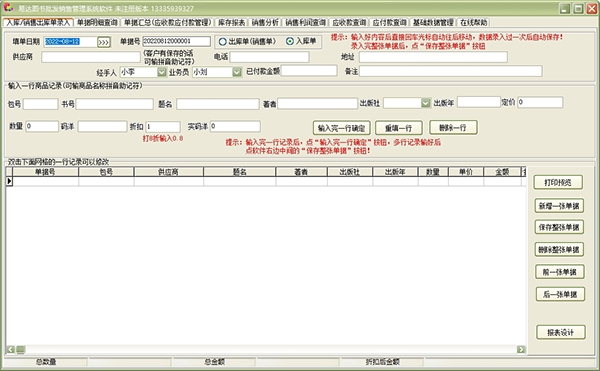Open the 单据汇总(应收款应付款管理) tab
This screenshot has height=371, width=600.
tap(167, 23)
